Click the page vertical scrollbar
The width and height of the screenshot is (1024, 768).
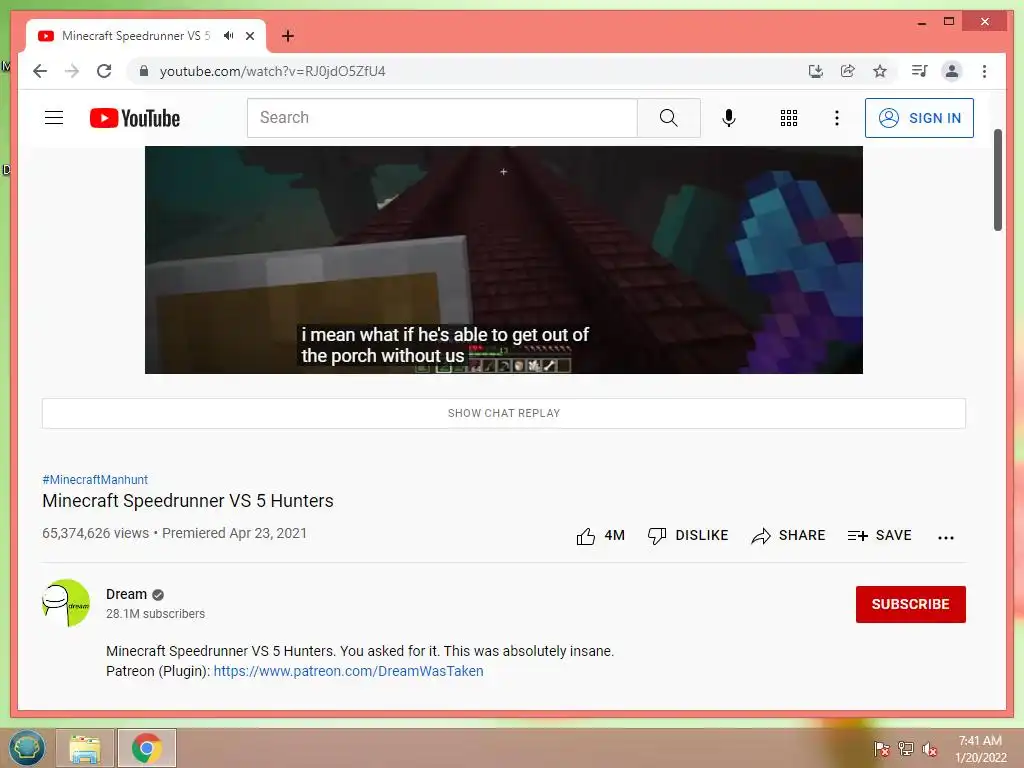997,180
